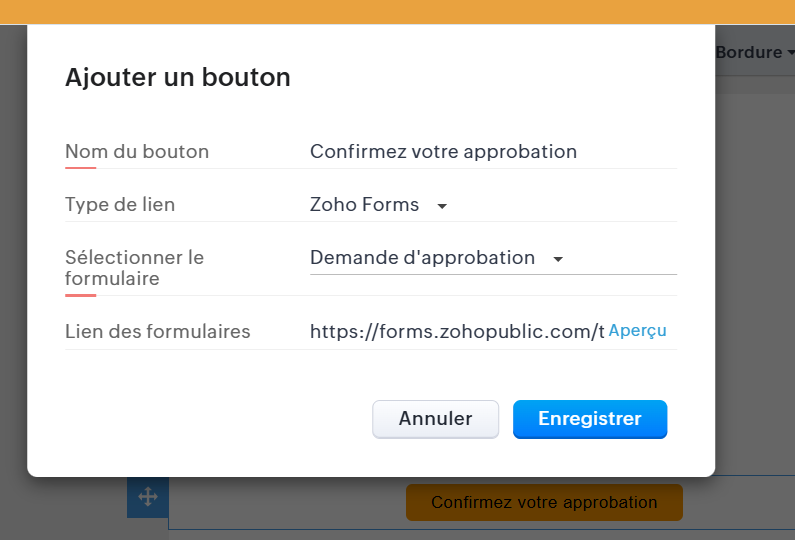Viewport: 795px width, 540px height.
Task: Open the Zoho Forms link type dropdown
Action: (x=378, y=205)
